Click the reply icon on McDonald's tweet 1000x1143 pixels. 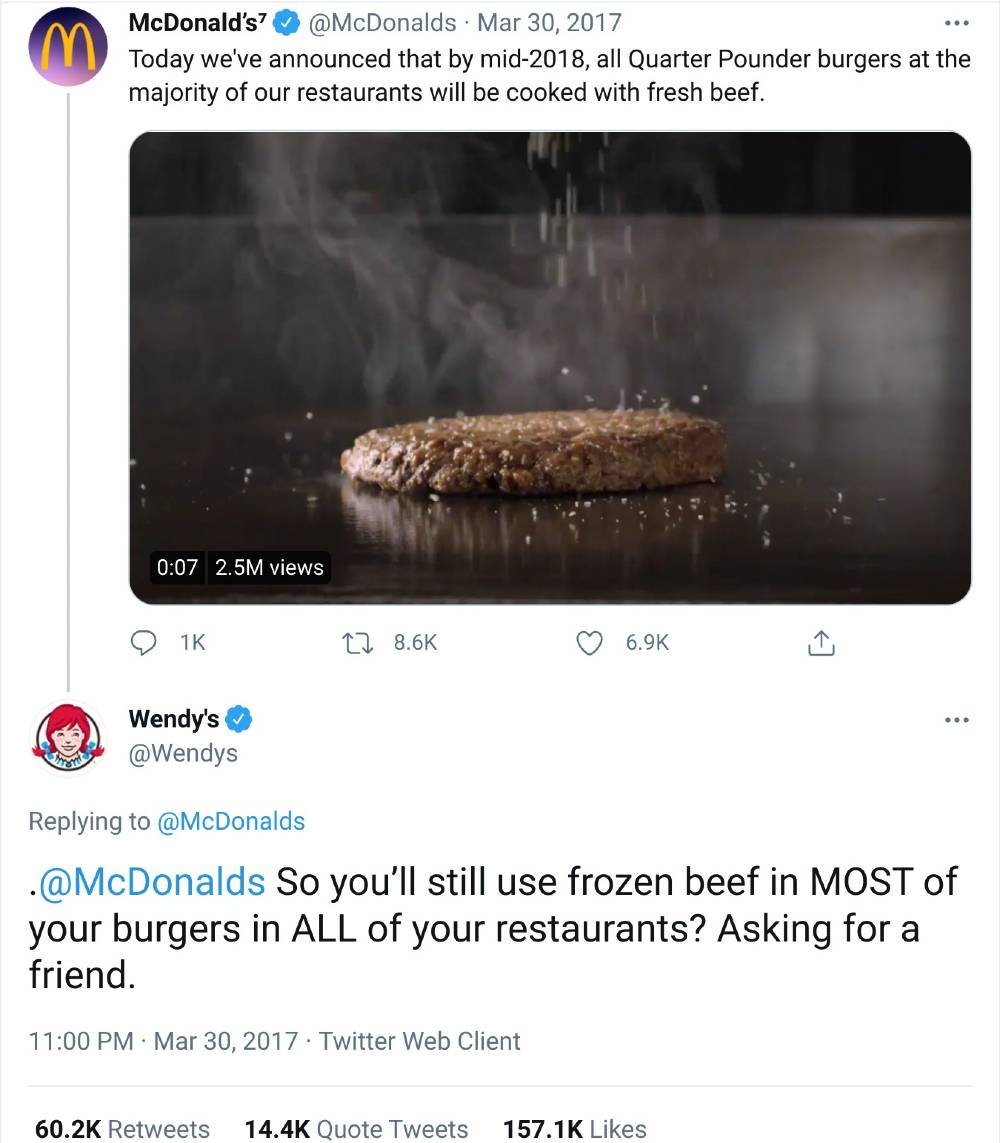click(x=144, y=643)
